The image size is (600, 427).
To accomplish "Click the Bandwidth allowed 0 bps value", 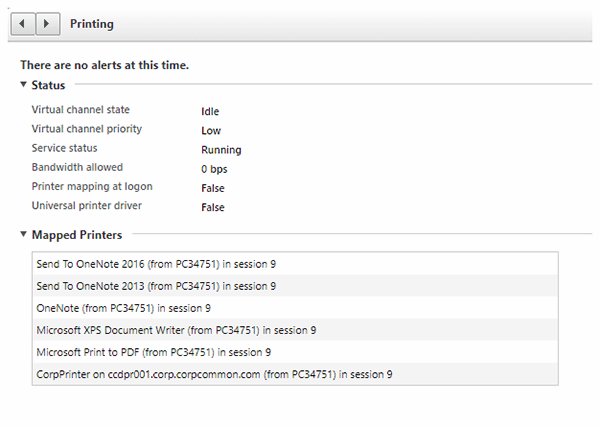I will [214, 169].
